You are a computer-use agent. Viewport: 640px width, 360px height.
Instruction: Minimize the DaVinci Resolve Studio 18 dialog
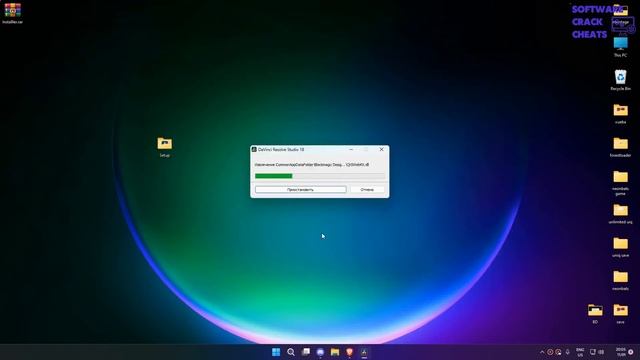pos(351,149)
